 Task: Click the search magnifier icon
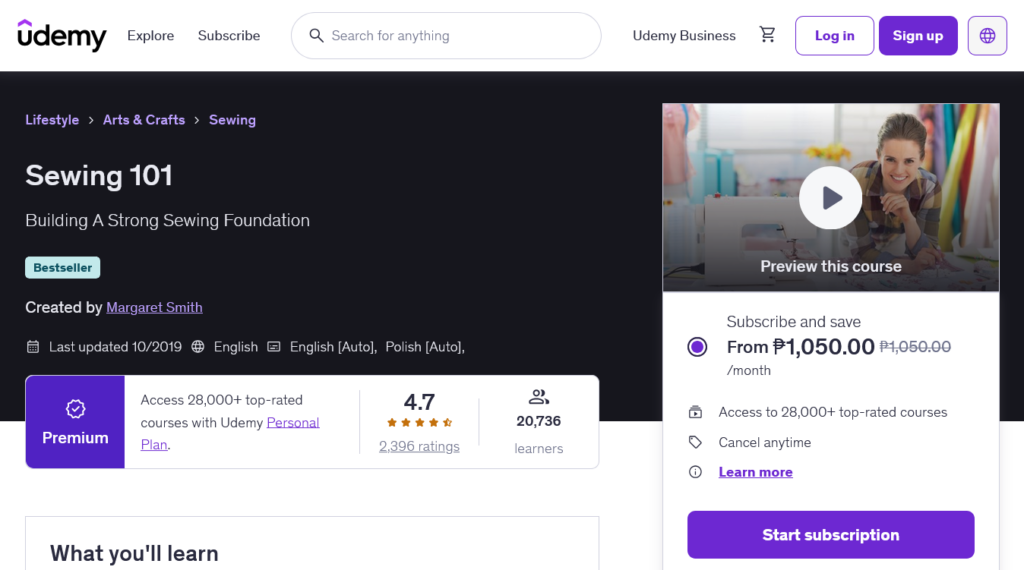click(x=316, y=35)
